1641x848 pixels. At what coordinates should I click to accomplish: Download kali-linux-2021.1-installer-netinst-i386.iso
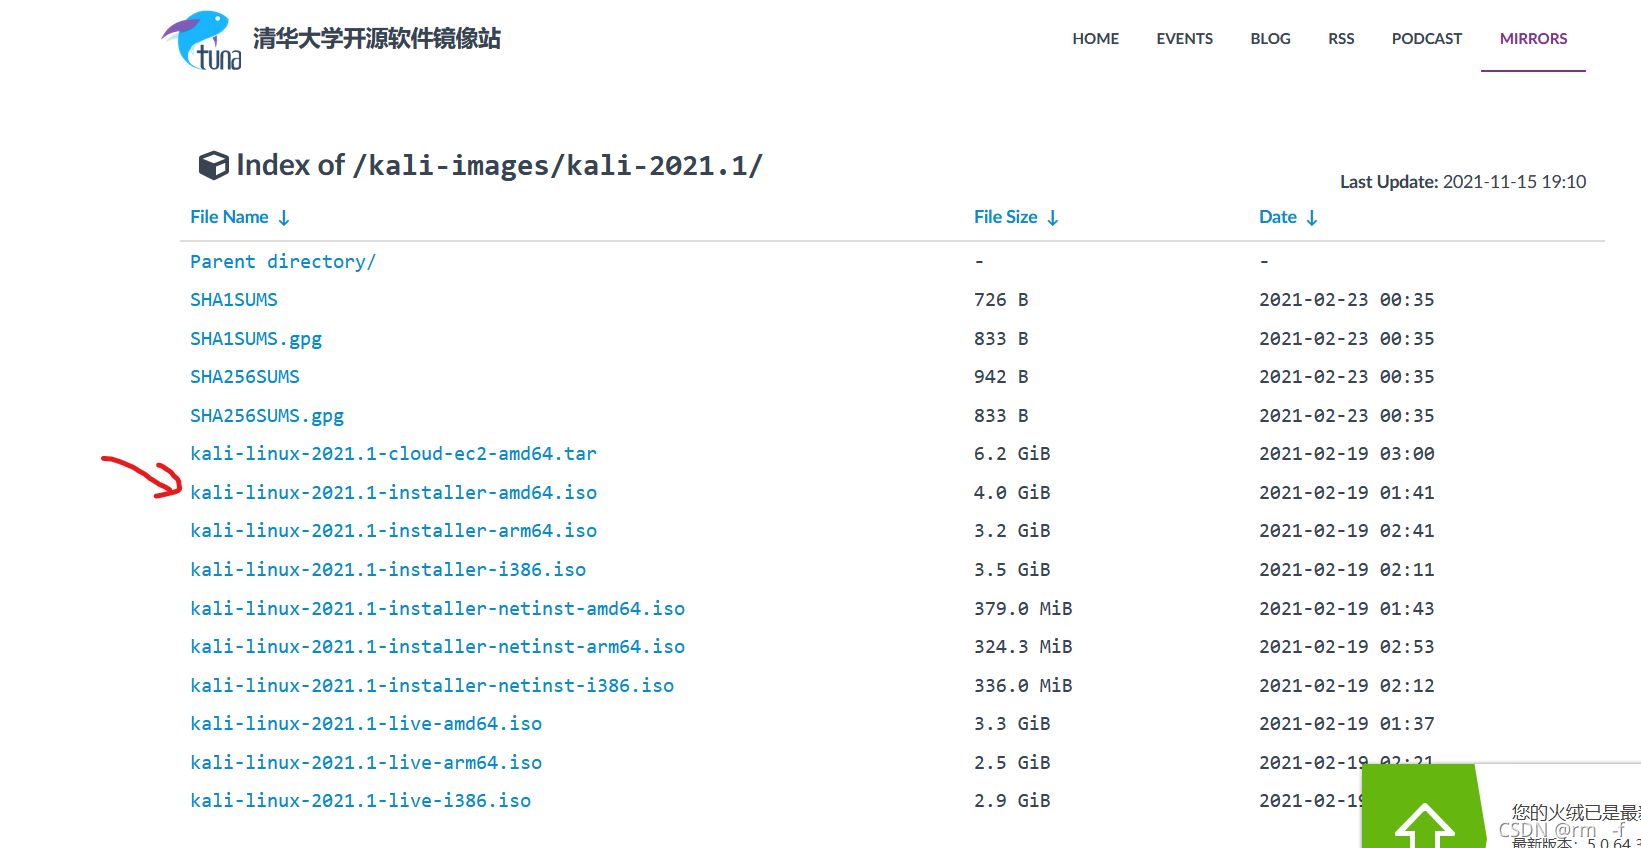(432, 686)
